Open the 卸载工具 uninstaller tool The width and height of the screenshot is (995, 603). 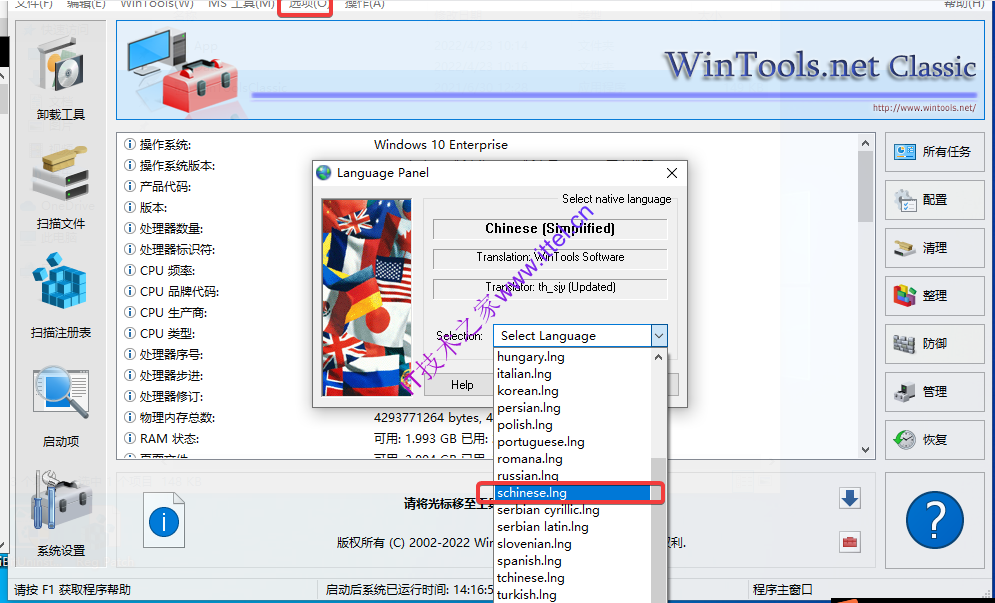point(61,79)
